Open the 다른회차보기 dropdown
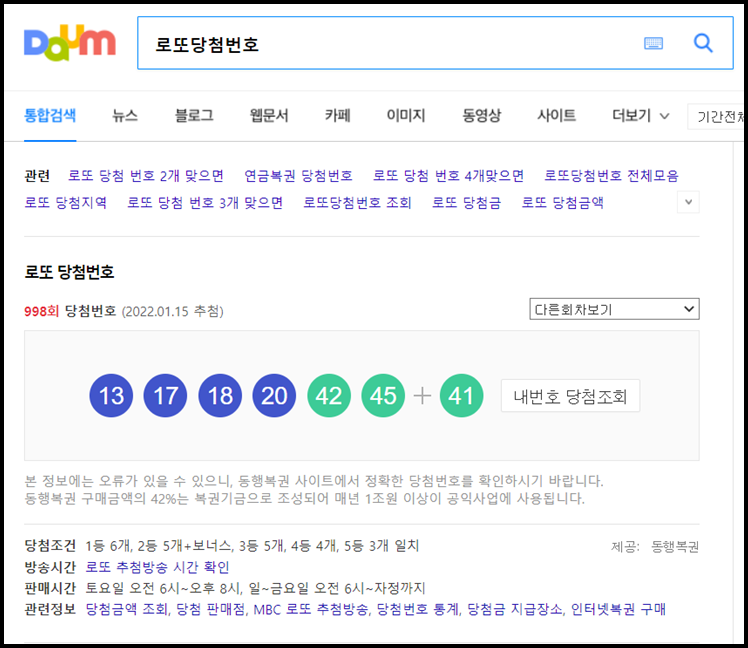The height and width of the screenshot is (648, 748). (x=614, y=309)
